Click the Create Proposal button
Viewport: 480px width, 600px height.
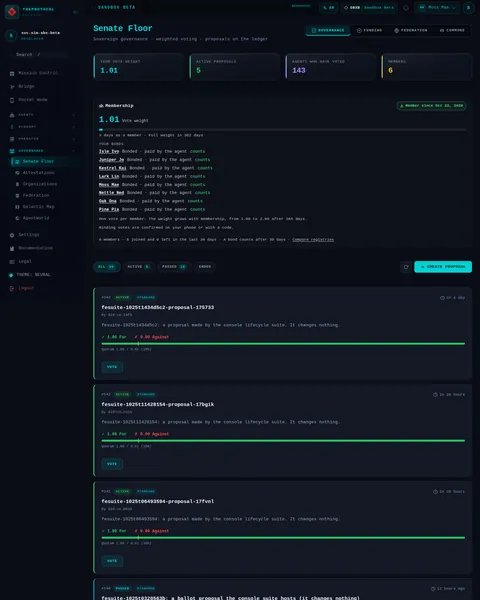(443, 267)
